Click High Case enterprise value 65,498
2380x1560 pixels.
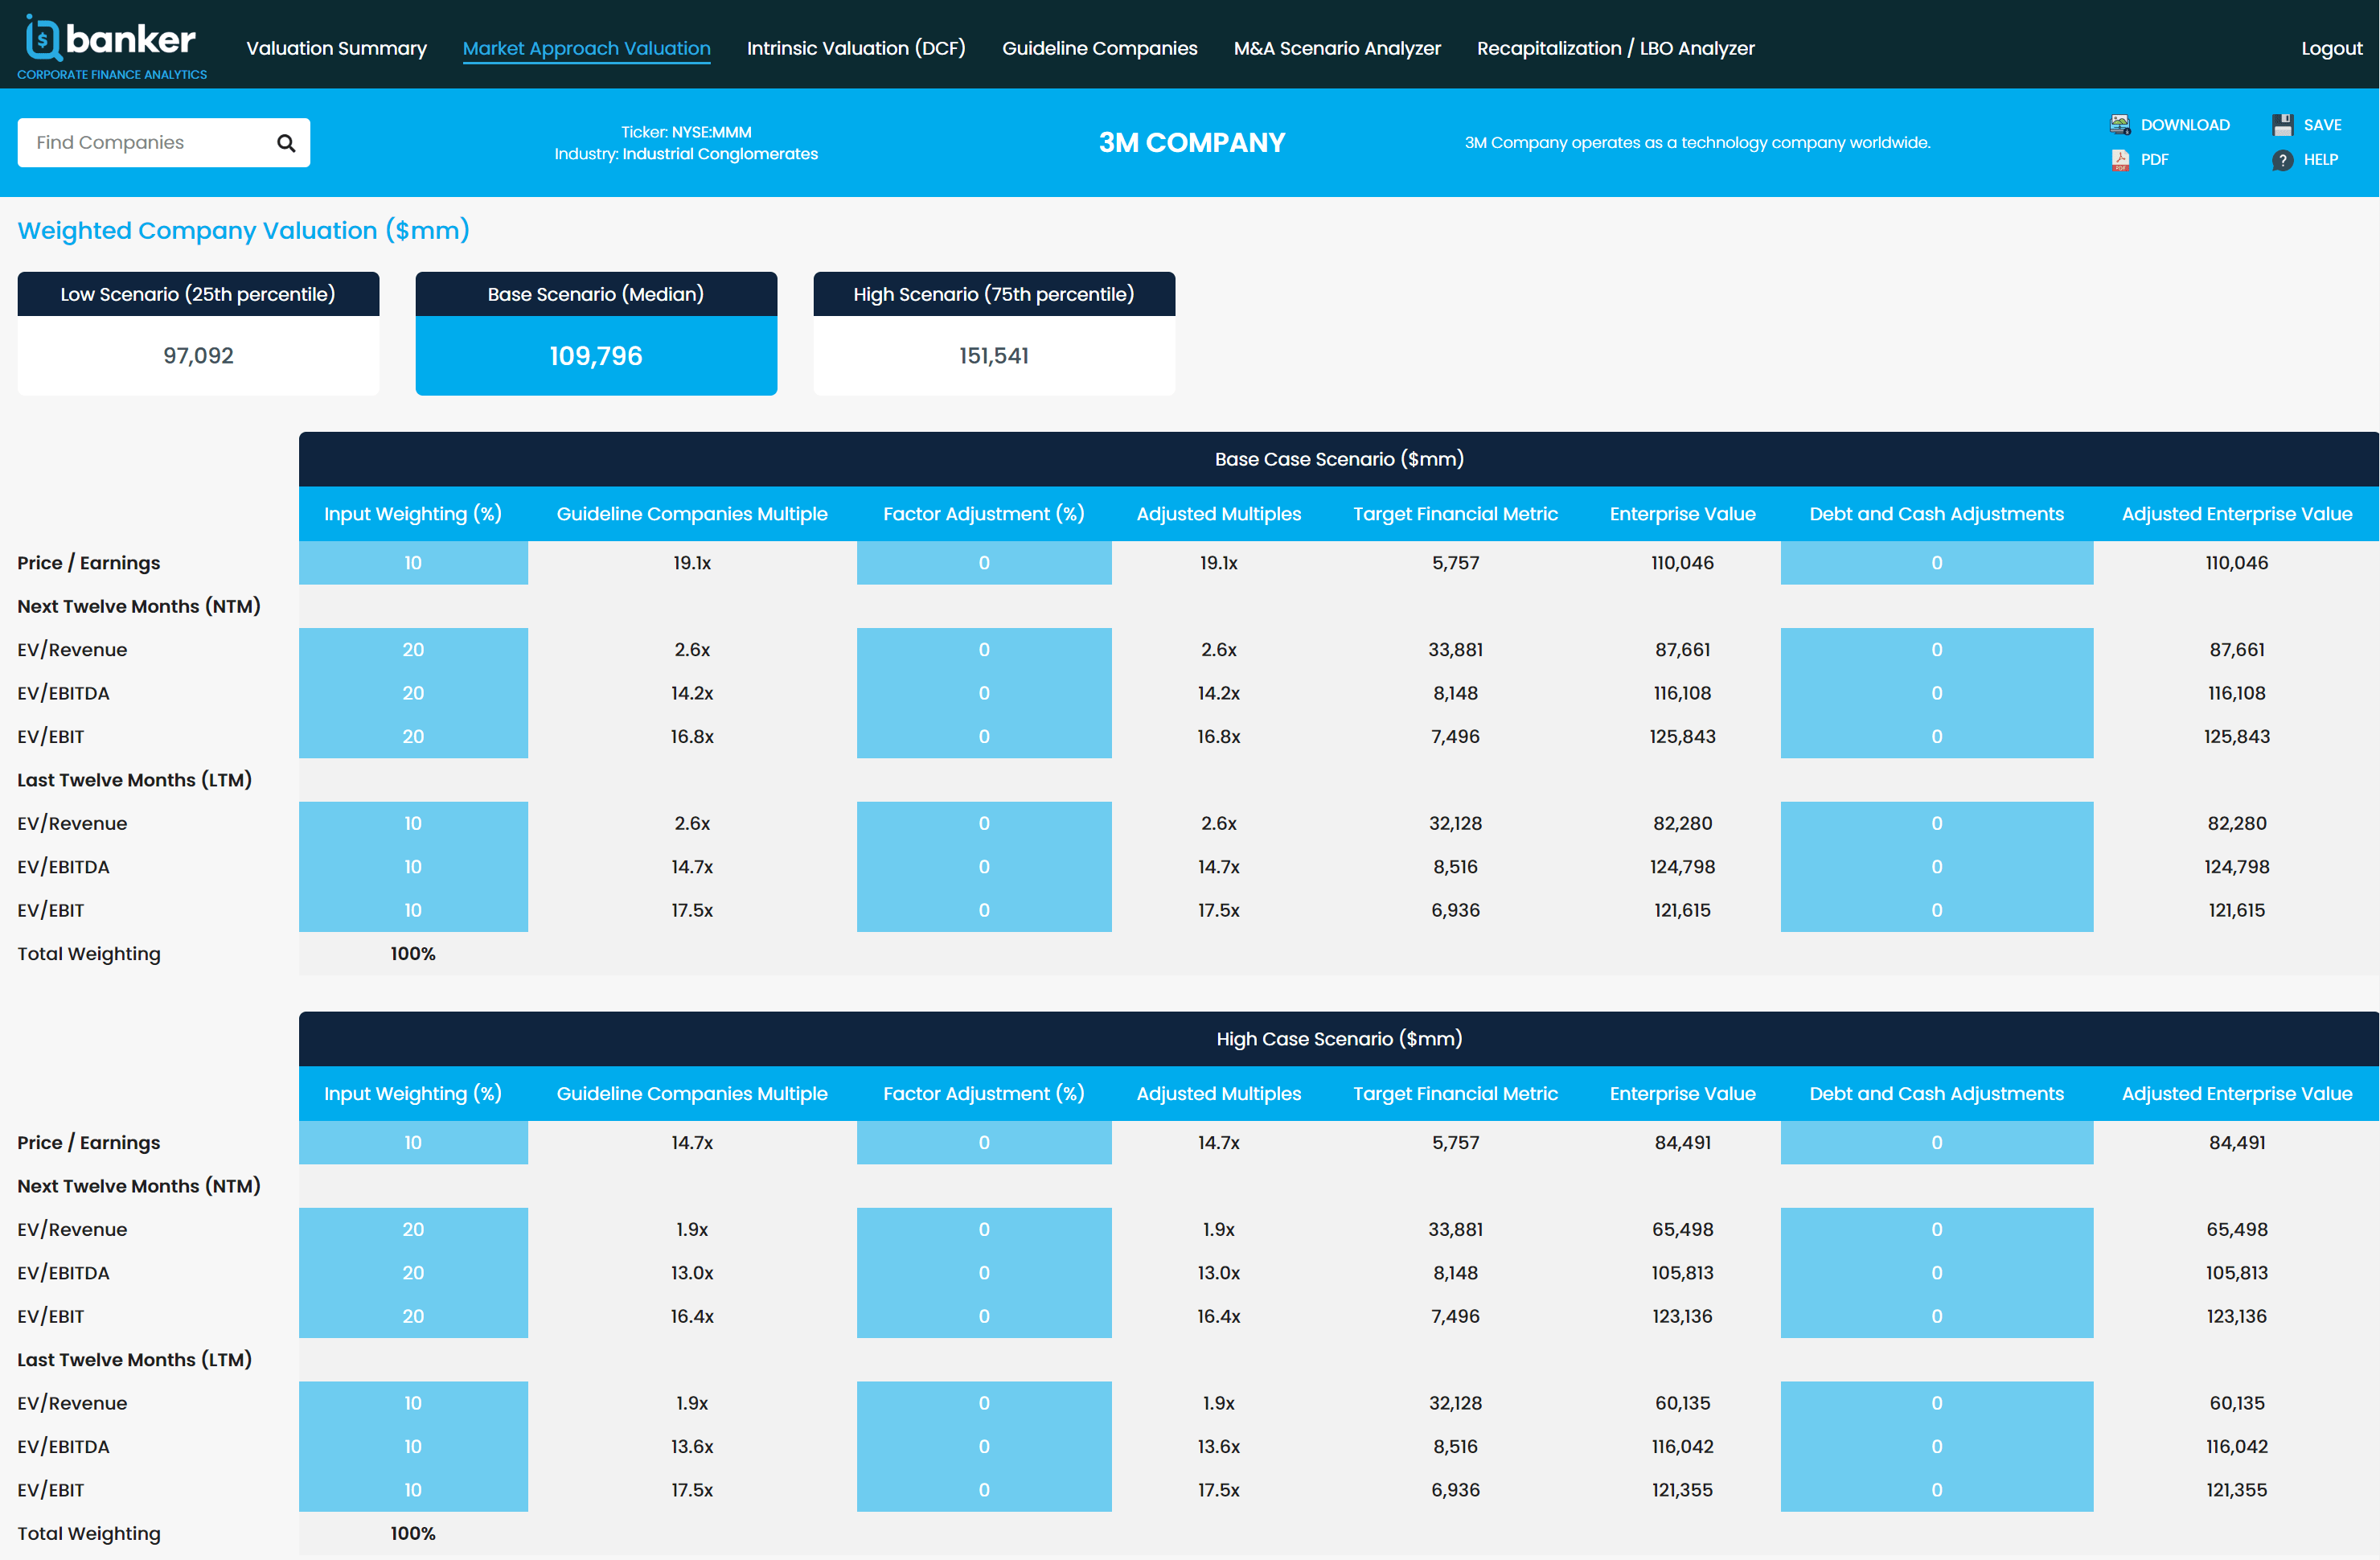[x=1682, y=1230]
